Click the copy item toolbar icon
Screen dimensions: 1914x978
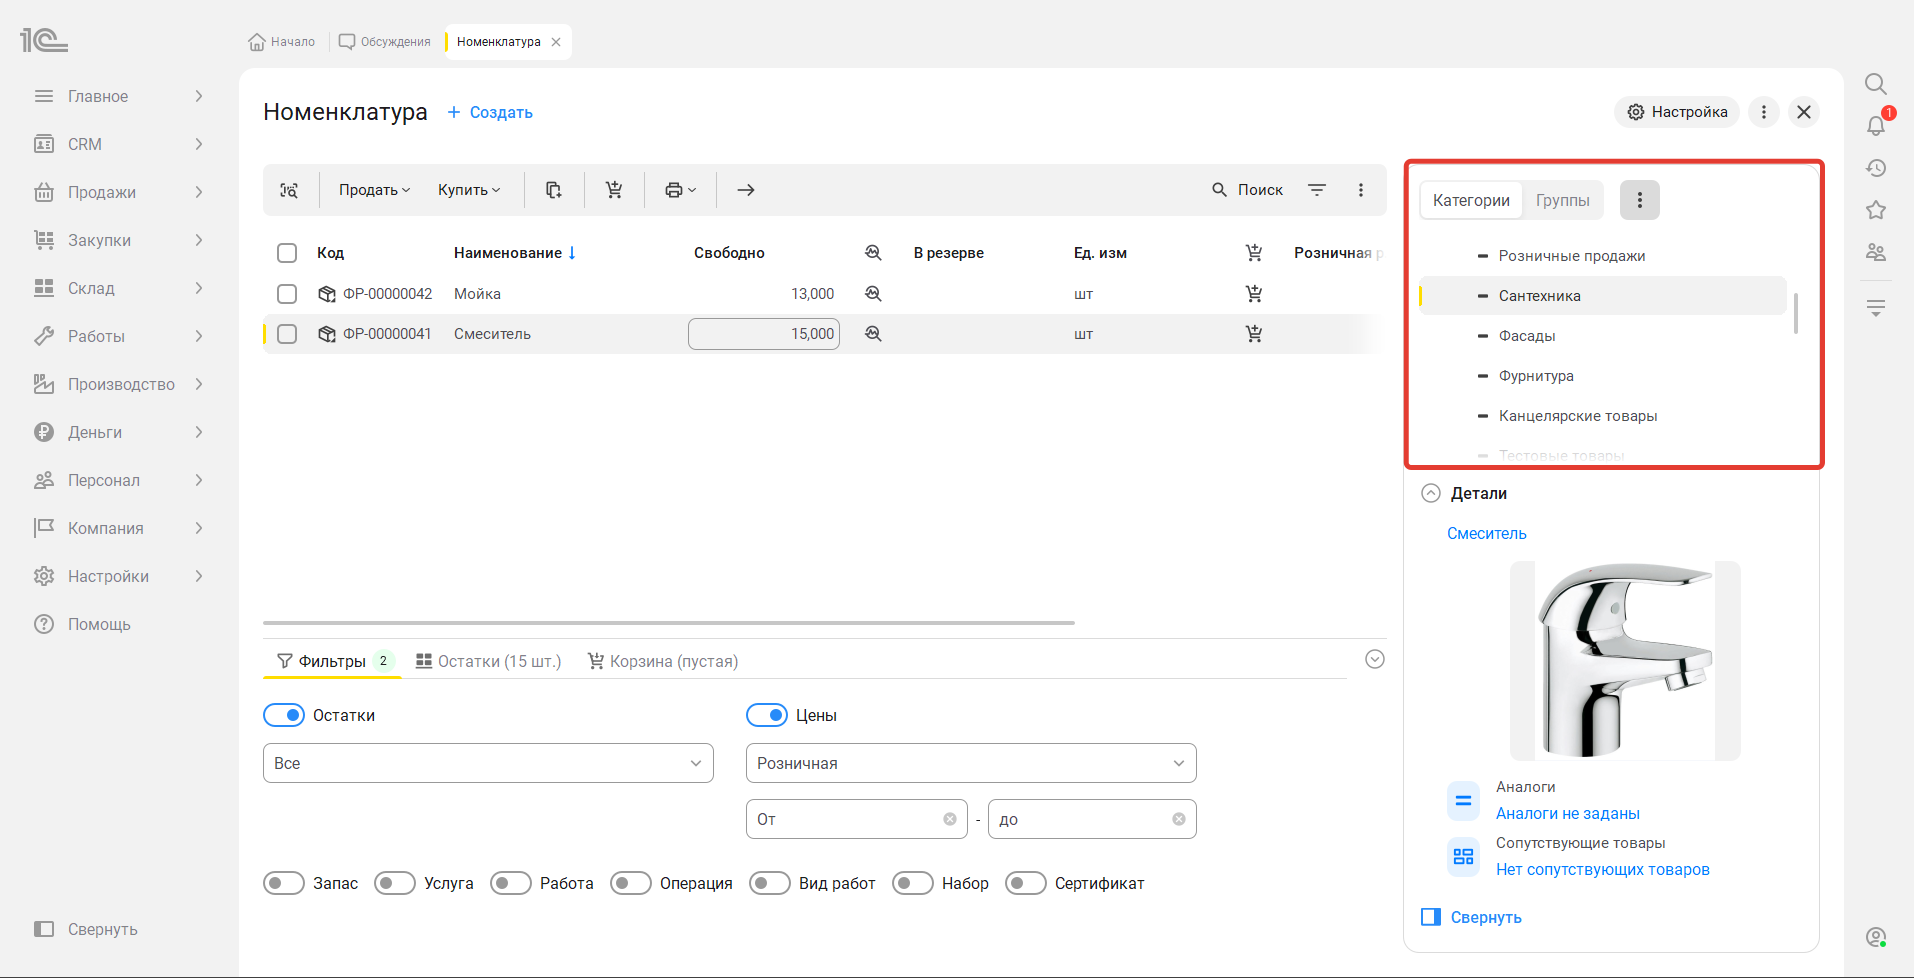coord(553,190)
